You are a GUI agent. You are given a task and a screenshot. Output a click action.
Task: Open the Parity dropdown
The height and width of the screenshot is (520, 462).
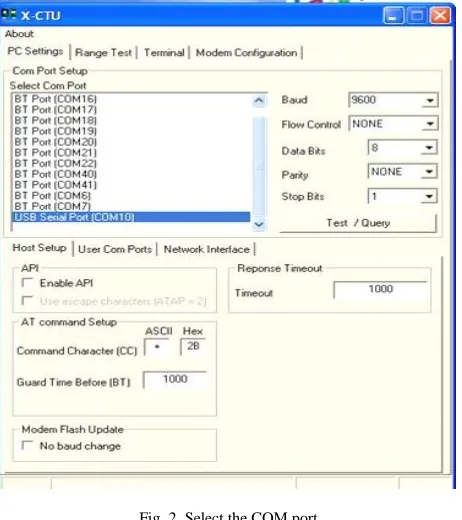coord(429,172)
